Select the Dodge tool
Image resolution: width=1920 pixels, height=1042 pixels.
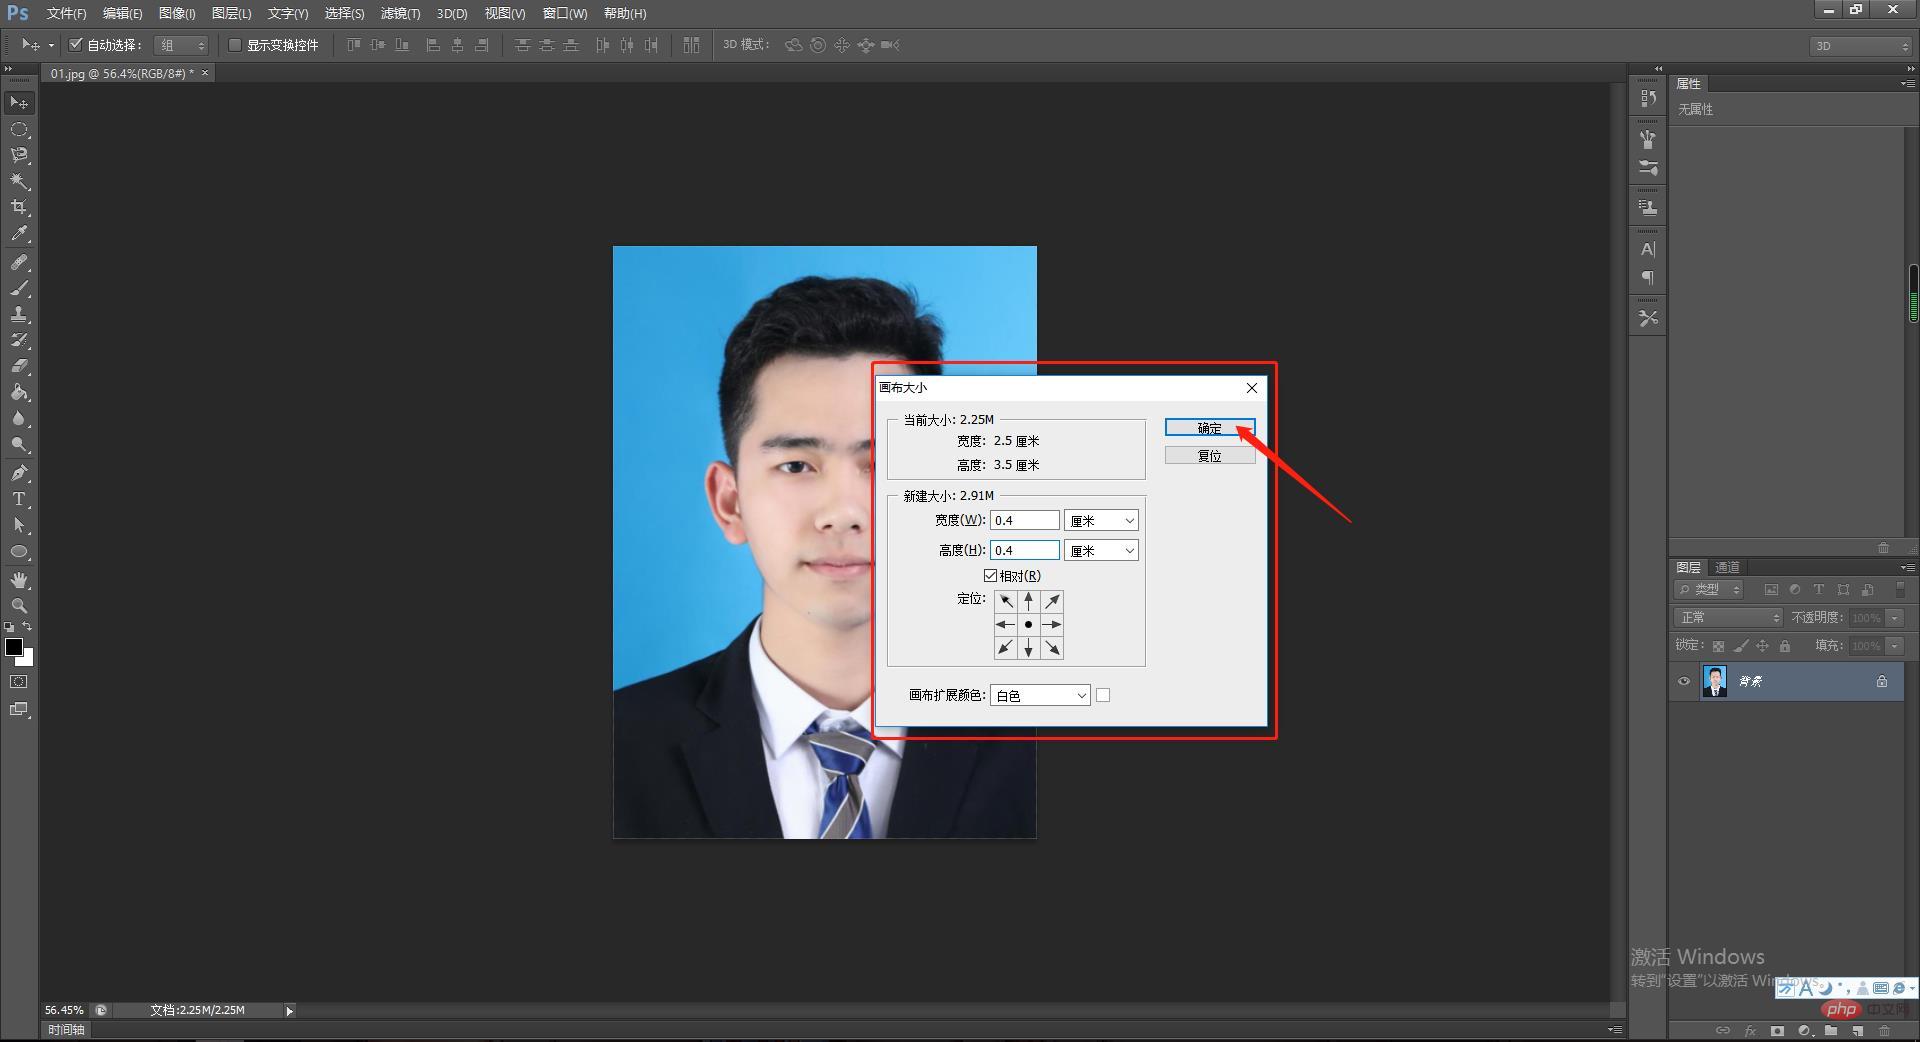click(x=19, y=444)
